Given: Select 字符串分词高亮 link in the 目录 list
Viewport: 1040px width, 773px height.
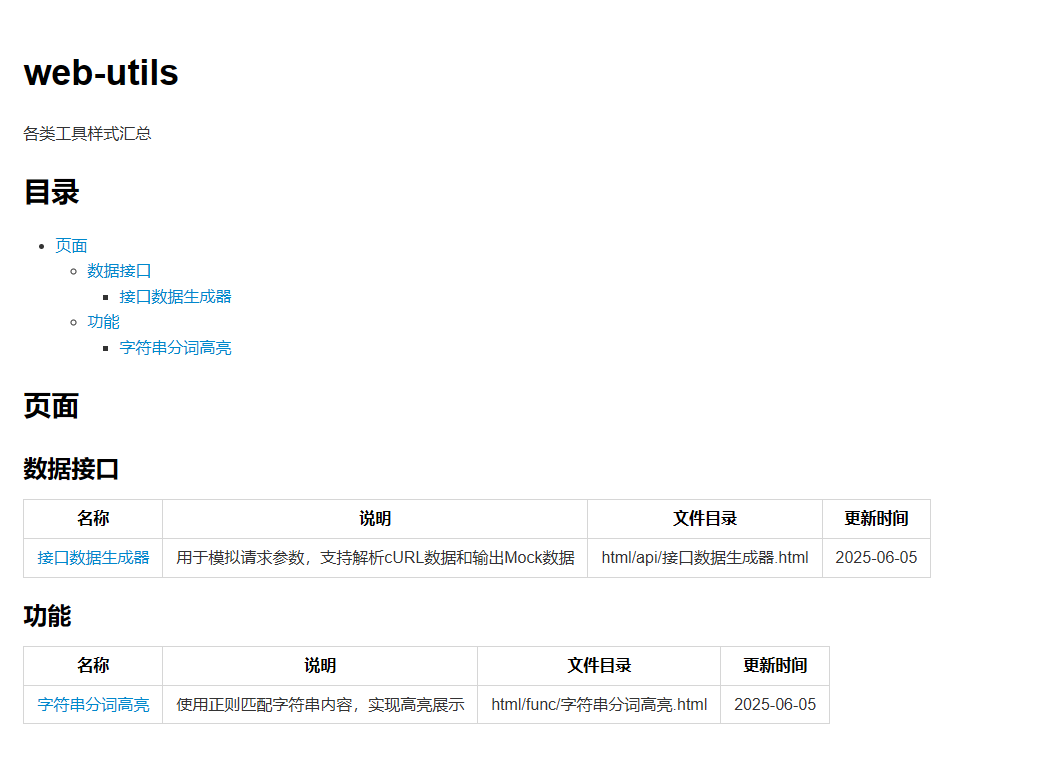Looking at the screenshot, I should pyautogui.click(x=175, y=347).
